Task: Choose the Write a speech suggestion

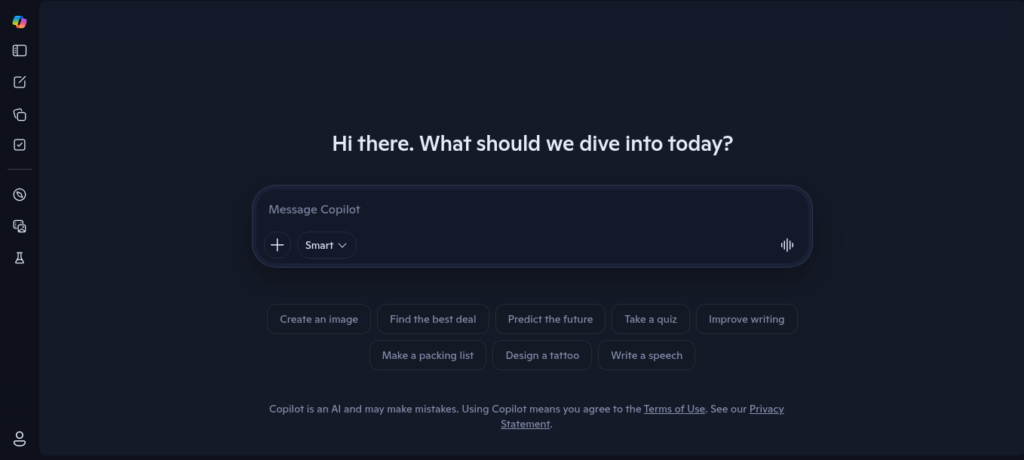Action: (647, 355)
